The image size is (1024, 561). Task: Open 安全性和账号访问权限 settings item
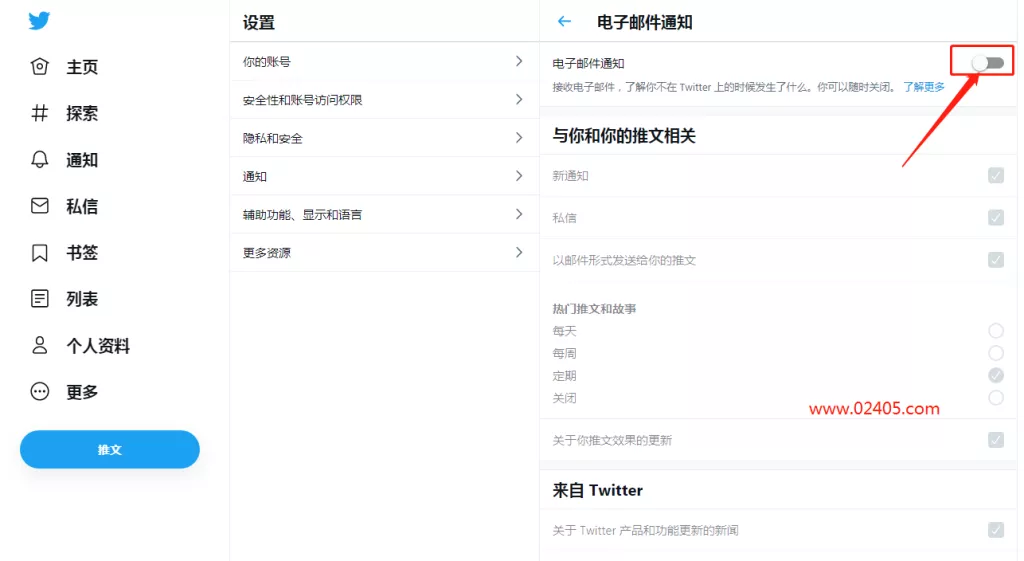pos(384,100)
